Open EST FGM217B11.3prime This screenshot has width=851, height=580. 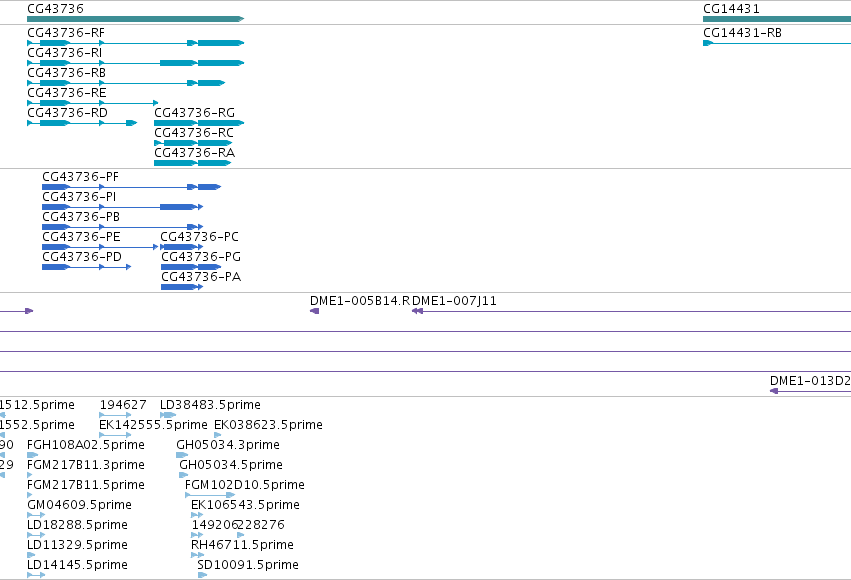click(x=30, y=476)
